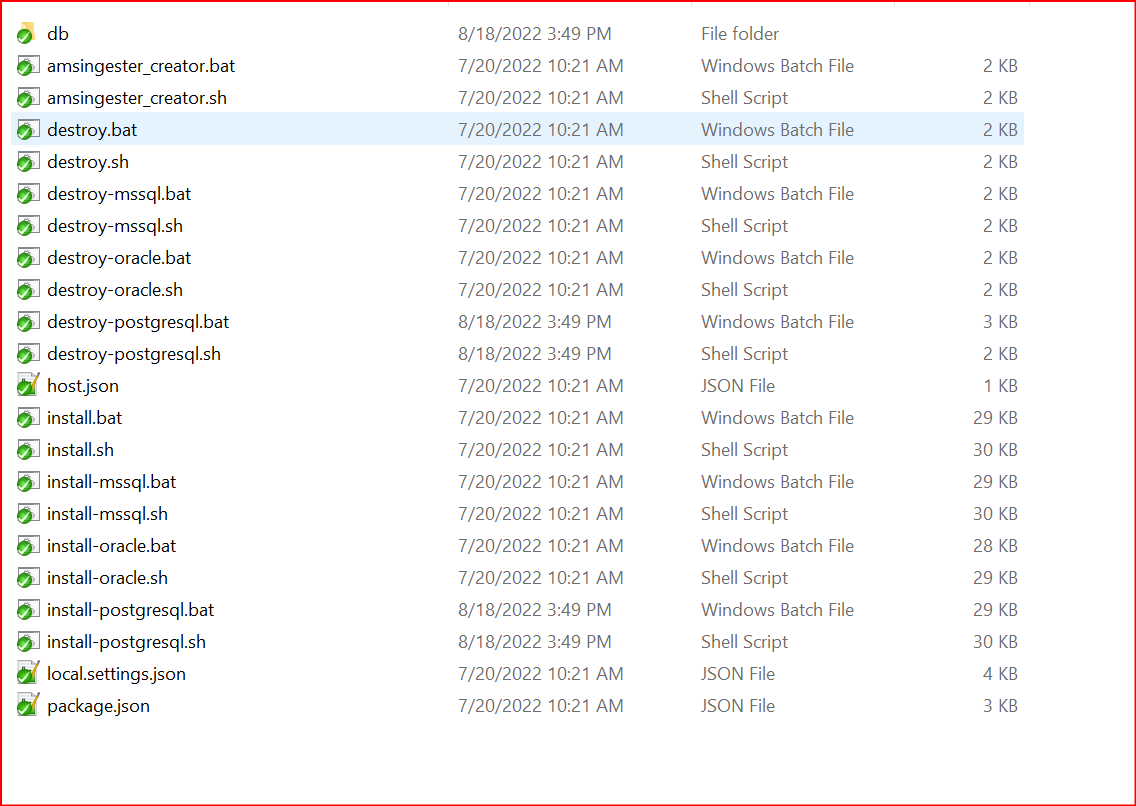Click the install-postgresql.sh file icon
The width and height of the screenshot is (1136, 806).
(28, 642)
